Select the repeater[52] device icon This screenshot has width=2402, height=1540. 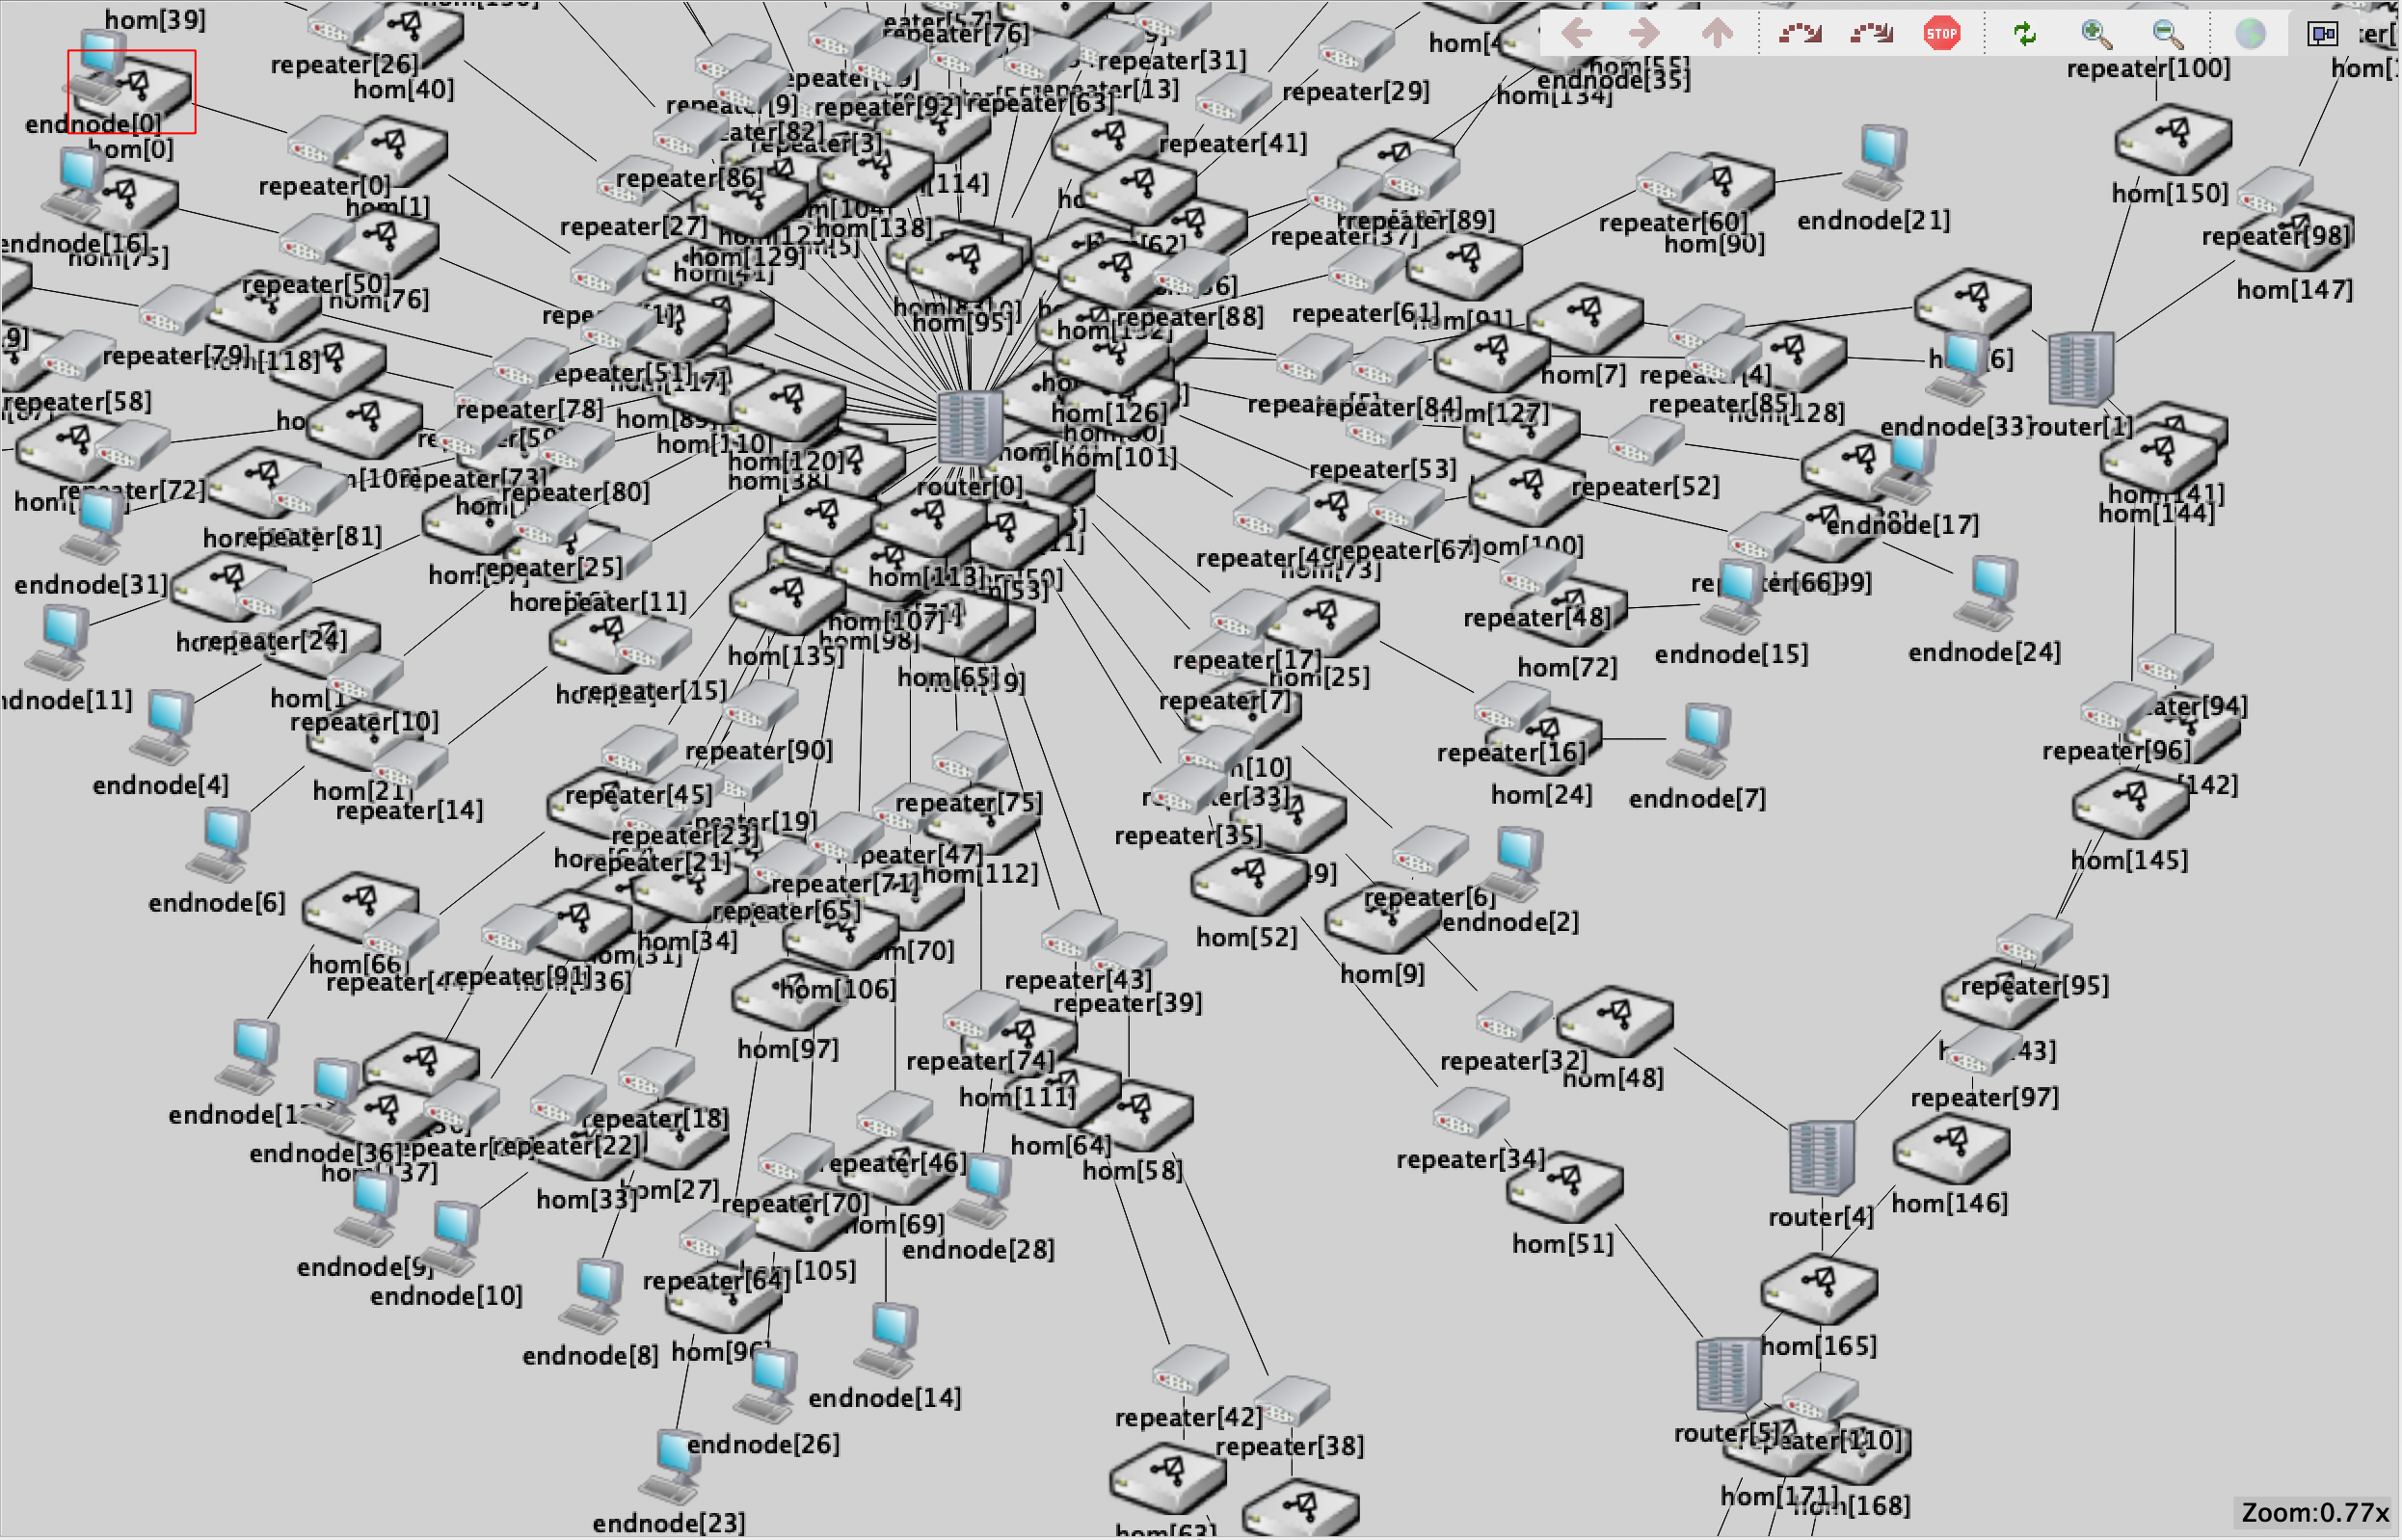pos(1647,441)
